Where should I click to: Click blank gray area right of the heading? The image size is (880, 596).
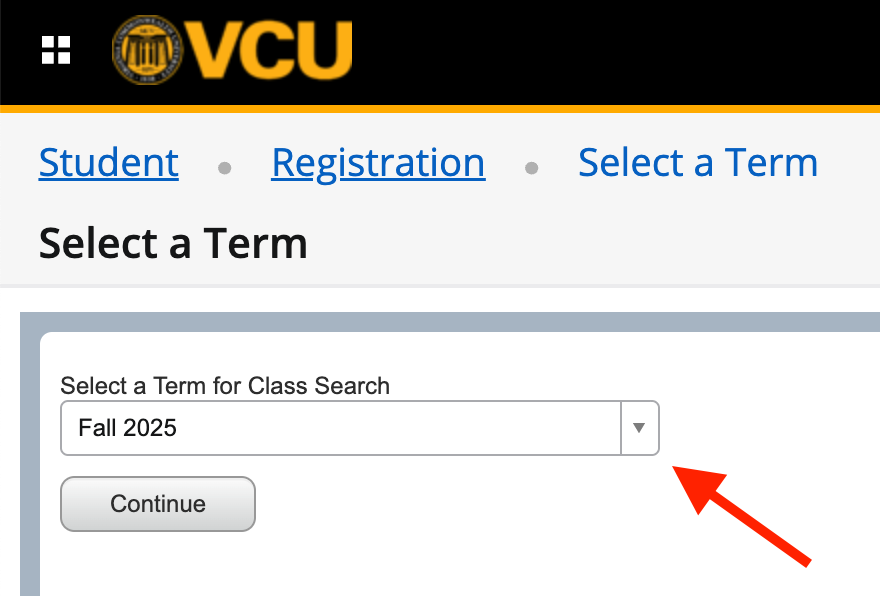point(600,243)
